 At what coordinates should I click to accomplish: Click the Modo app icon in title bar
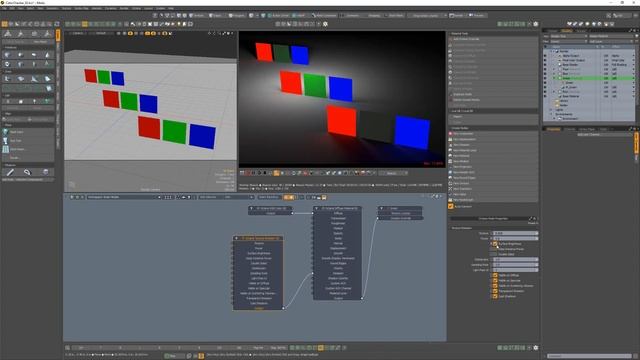pyautogui.click(x=2, y=2)
